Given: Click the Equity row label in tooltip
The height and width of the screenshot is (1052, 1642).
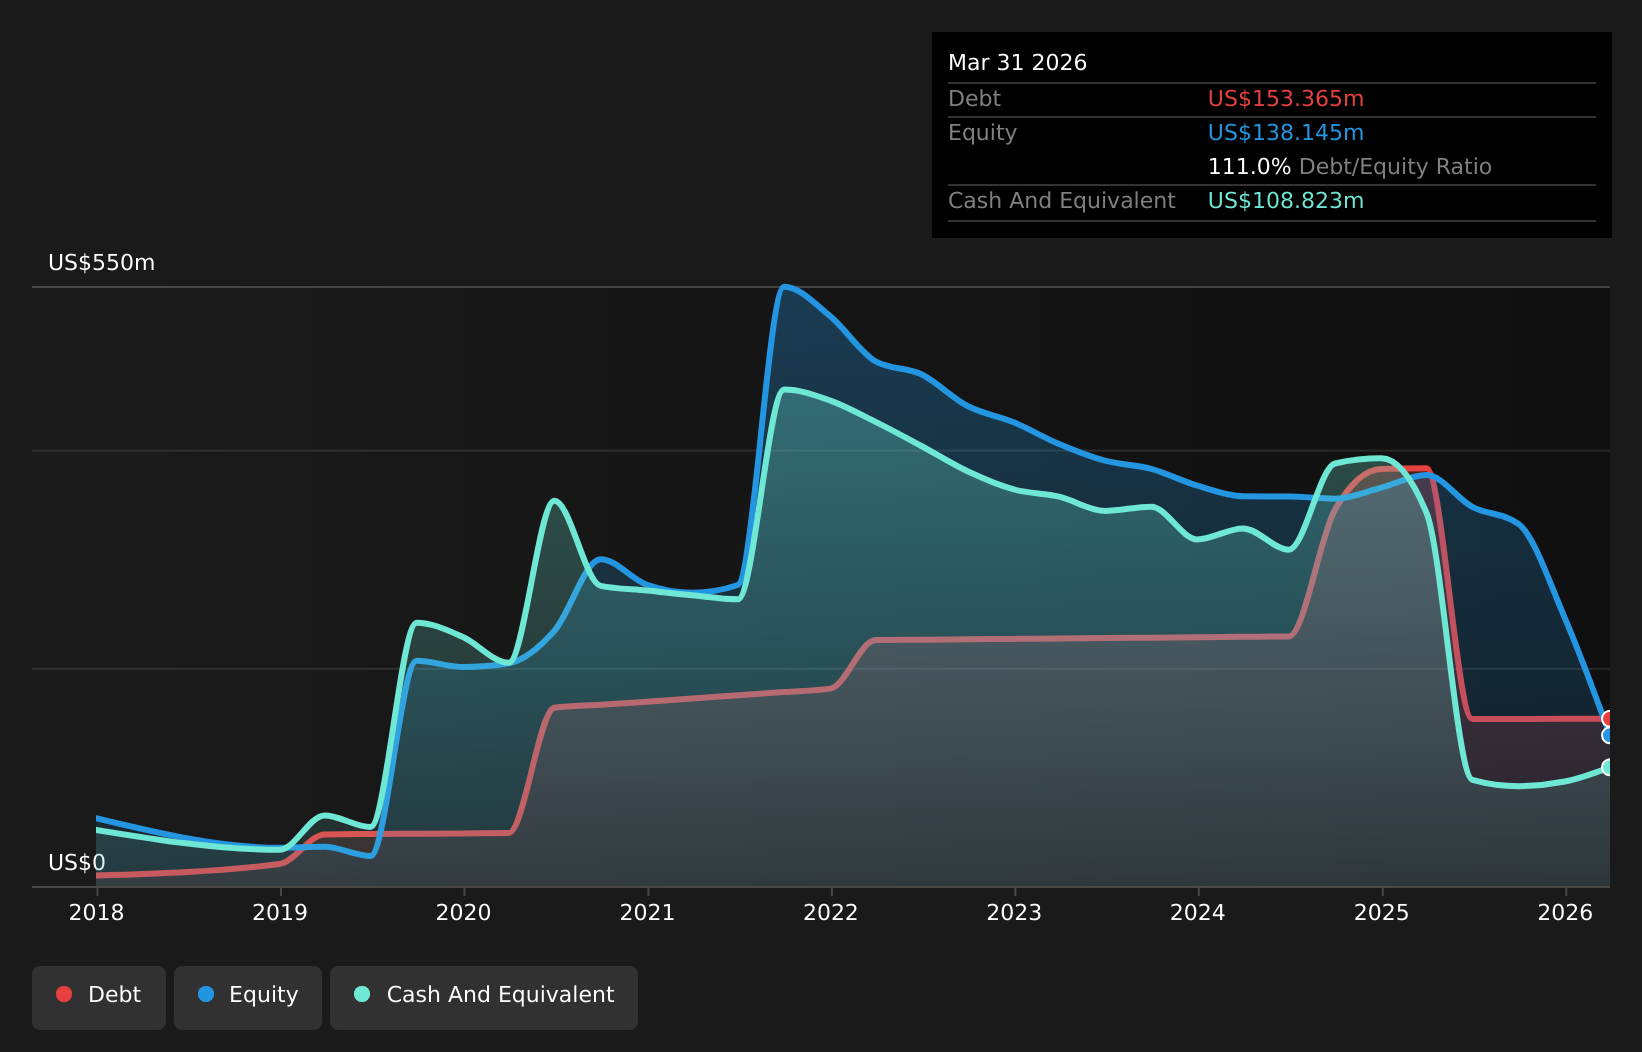Looking at the screenshot, I should [982, 133].
